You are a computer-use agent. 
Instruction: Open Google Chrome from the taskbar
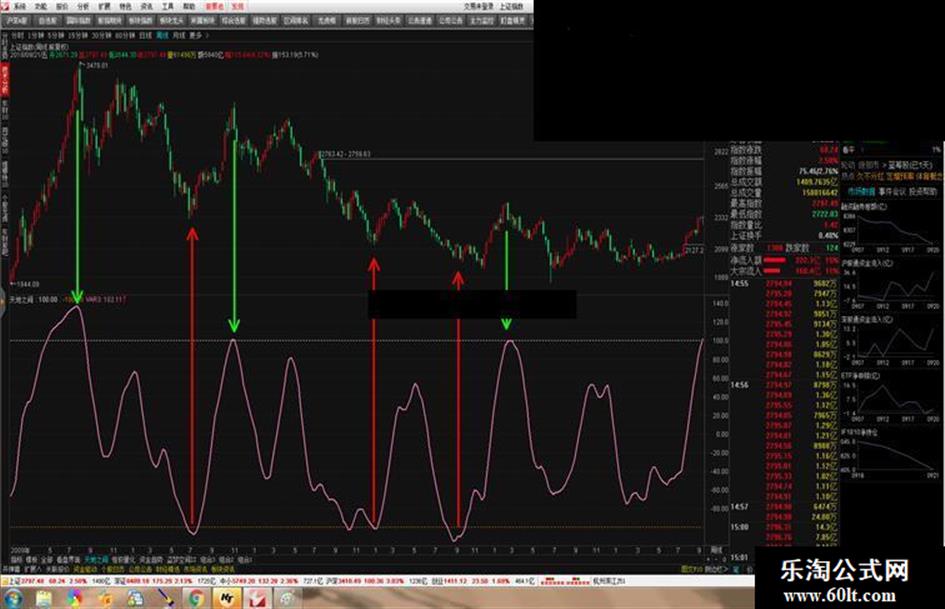[196, 598]
